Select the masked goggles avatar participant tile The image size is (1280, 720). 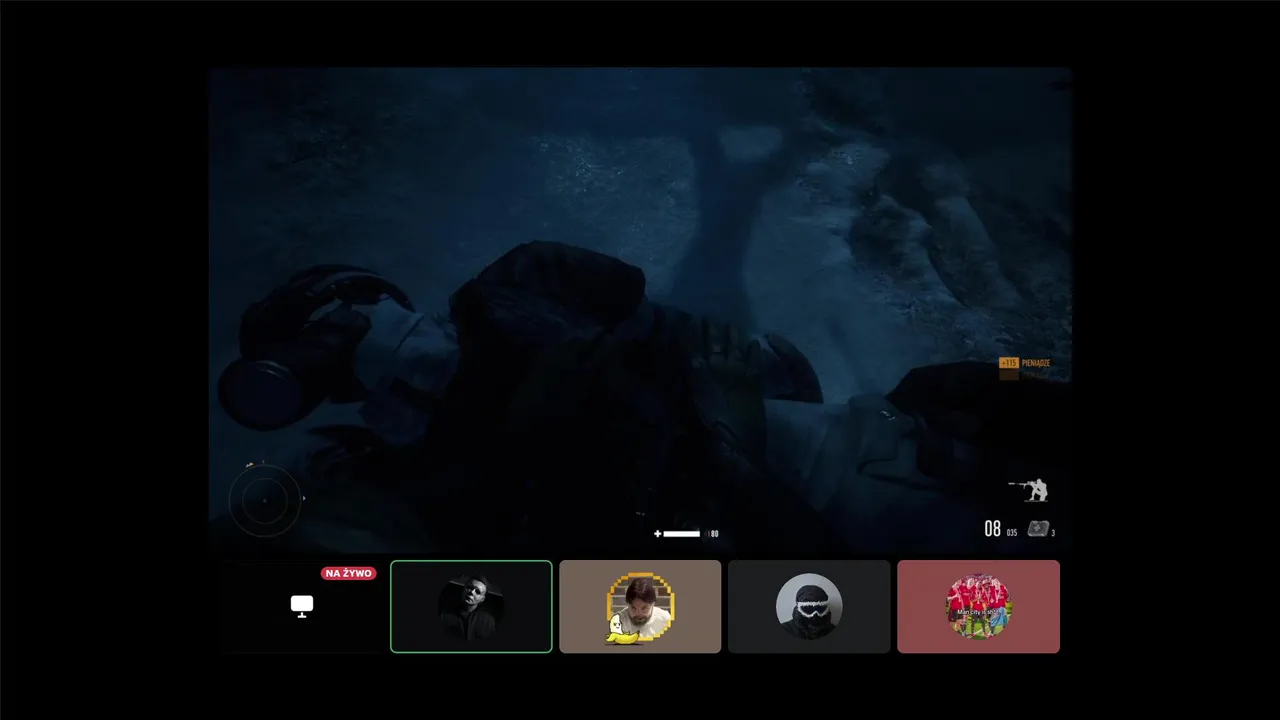[809, 607]
